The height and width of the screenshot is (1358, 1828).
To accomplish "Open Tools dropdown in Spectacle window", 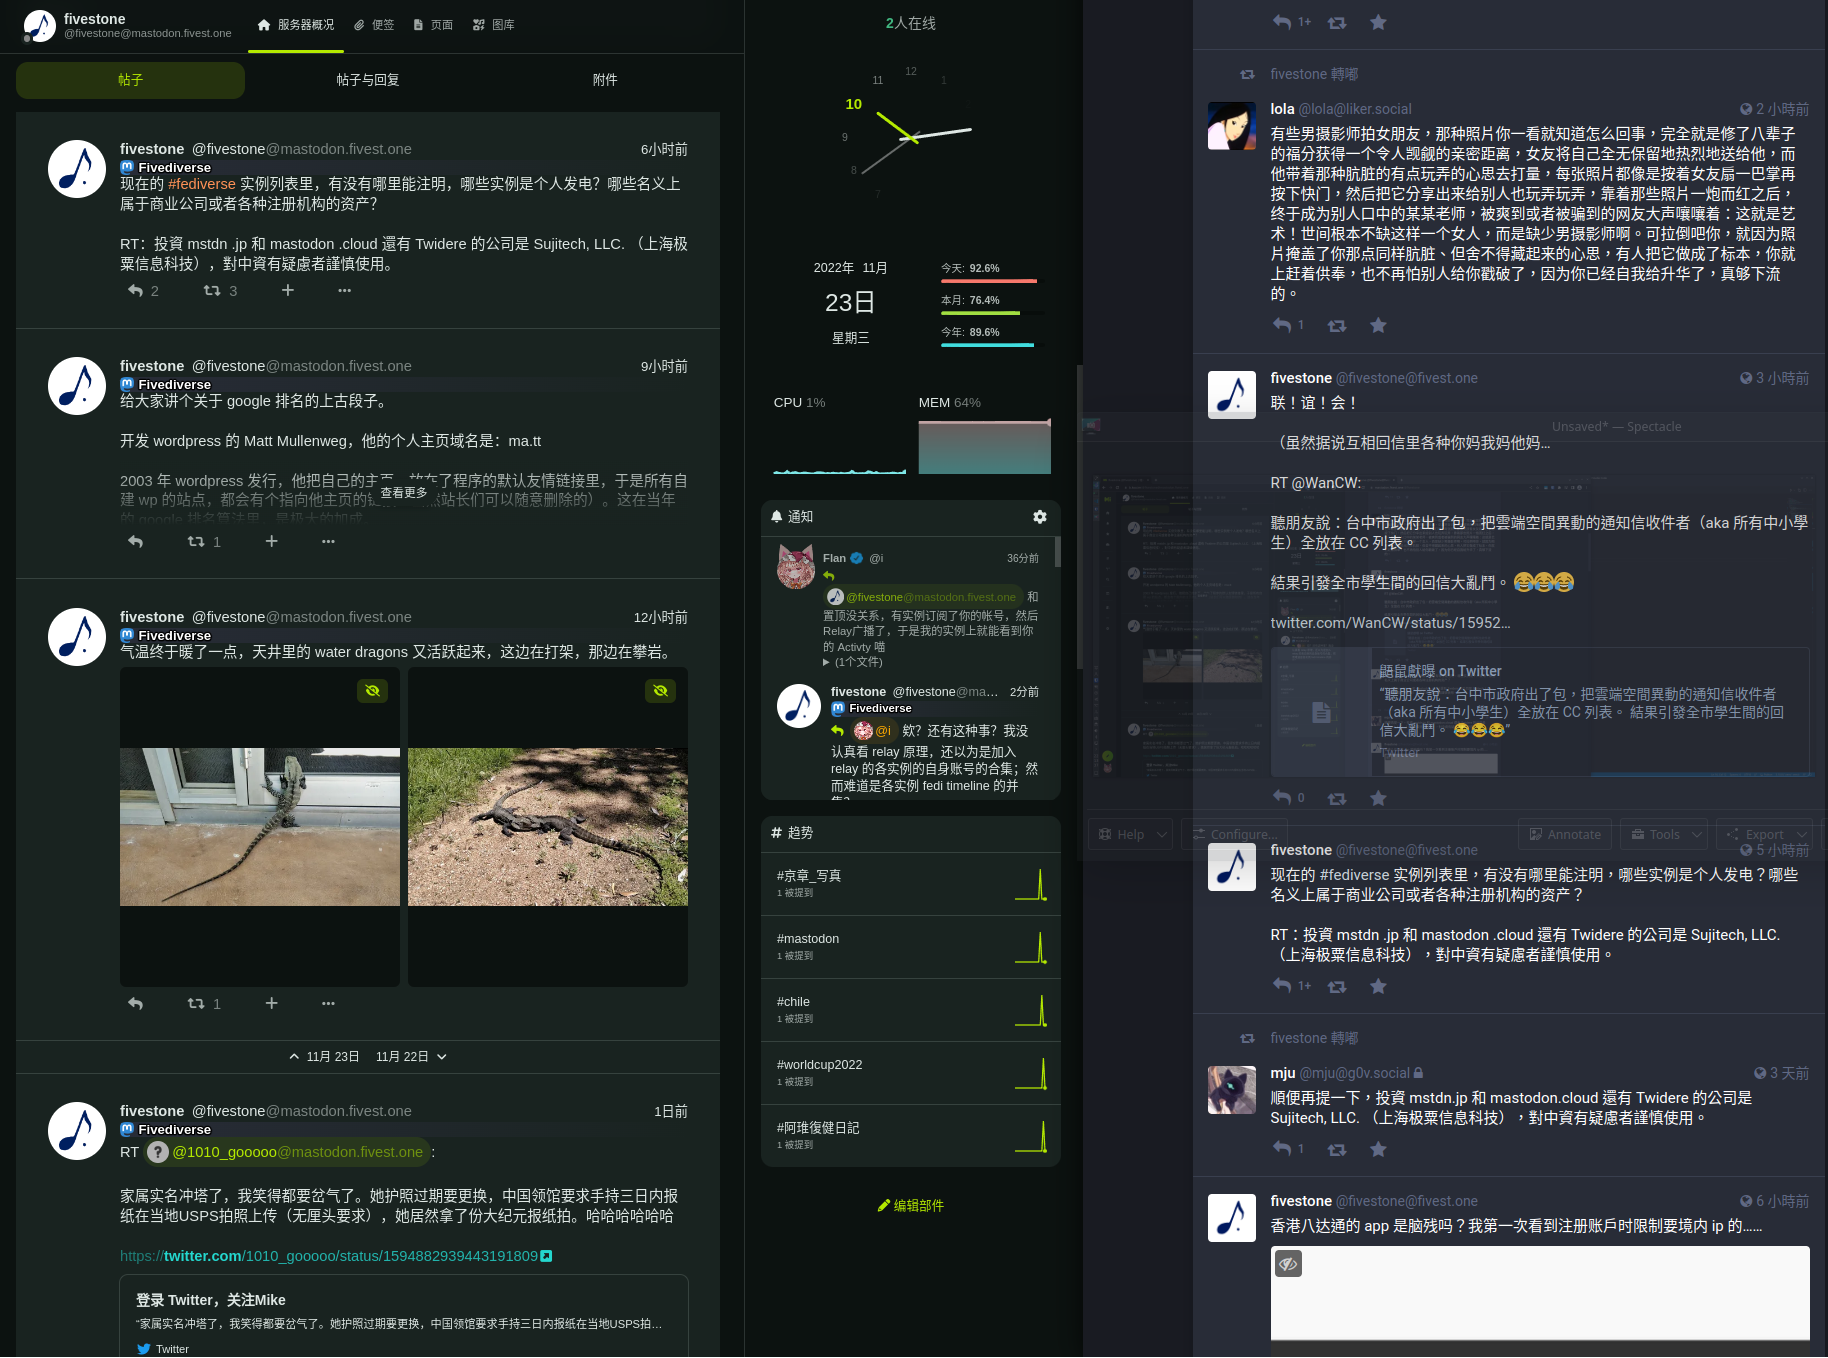I will pos(1665,834).
